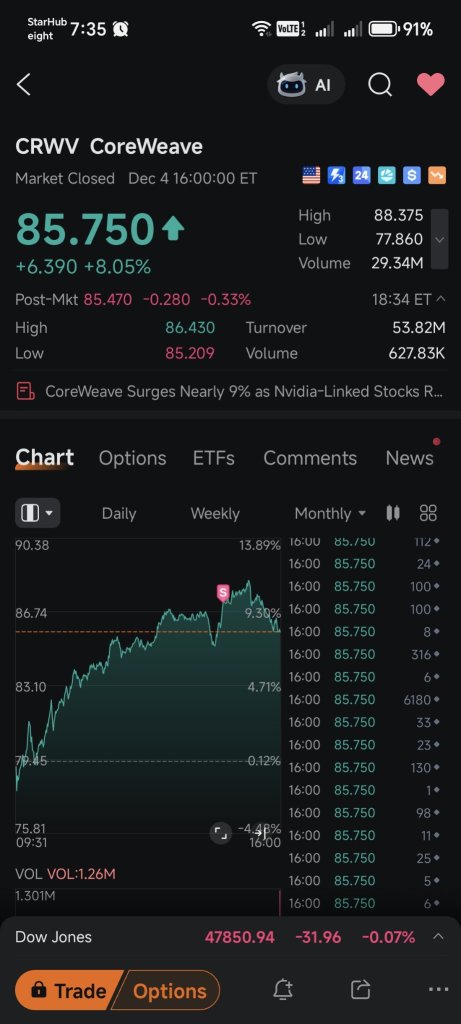Switch to the Comments tab
This screenshot has height=1024, width=461.
click(310, 458)
